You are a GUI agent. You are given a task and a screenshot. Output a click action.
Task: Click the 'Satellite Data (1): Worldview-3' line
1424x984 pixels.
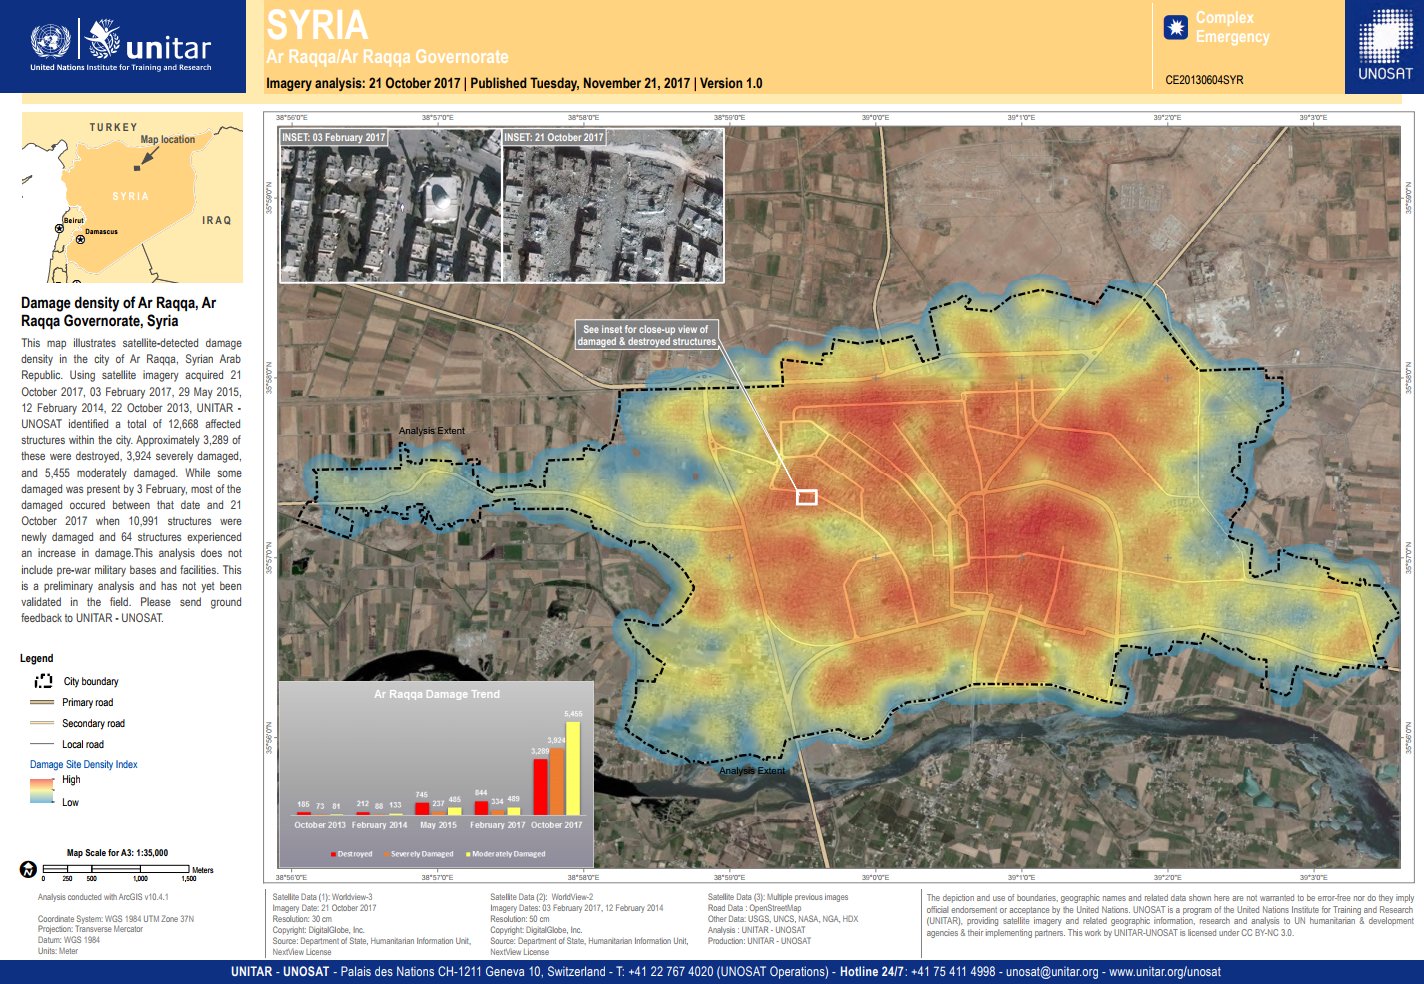[x=322, y=897]
